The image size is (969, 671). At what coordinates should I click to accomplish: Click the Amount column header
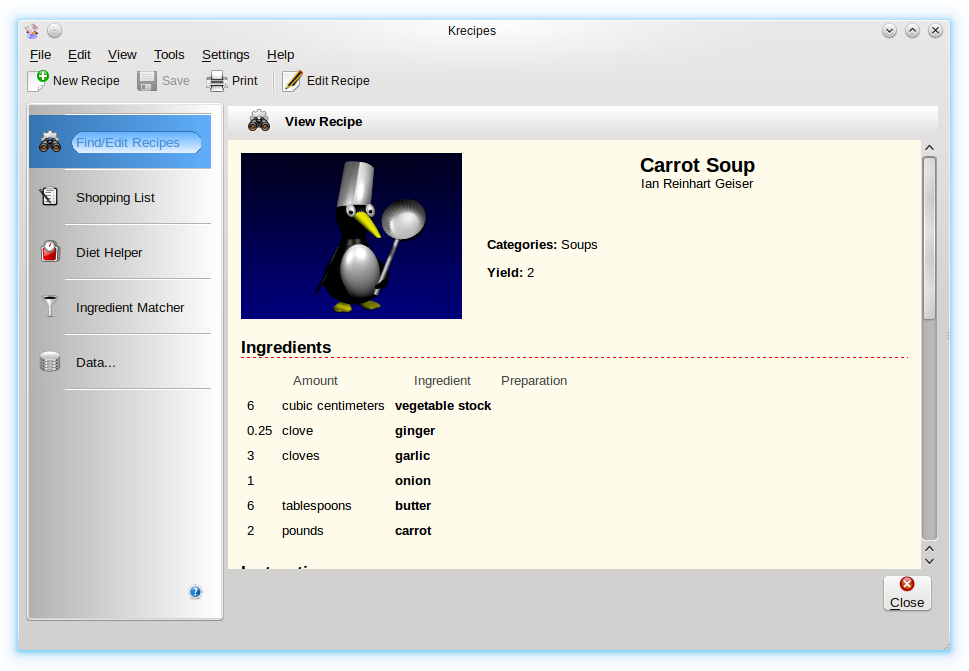point(315,381)
